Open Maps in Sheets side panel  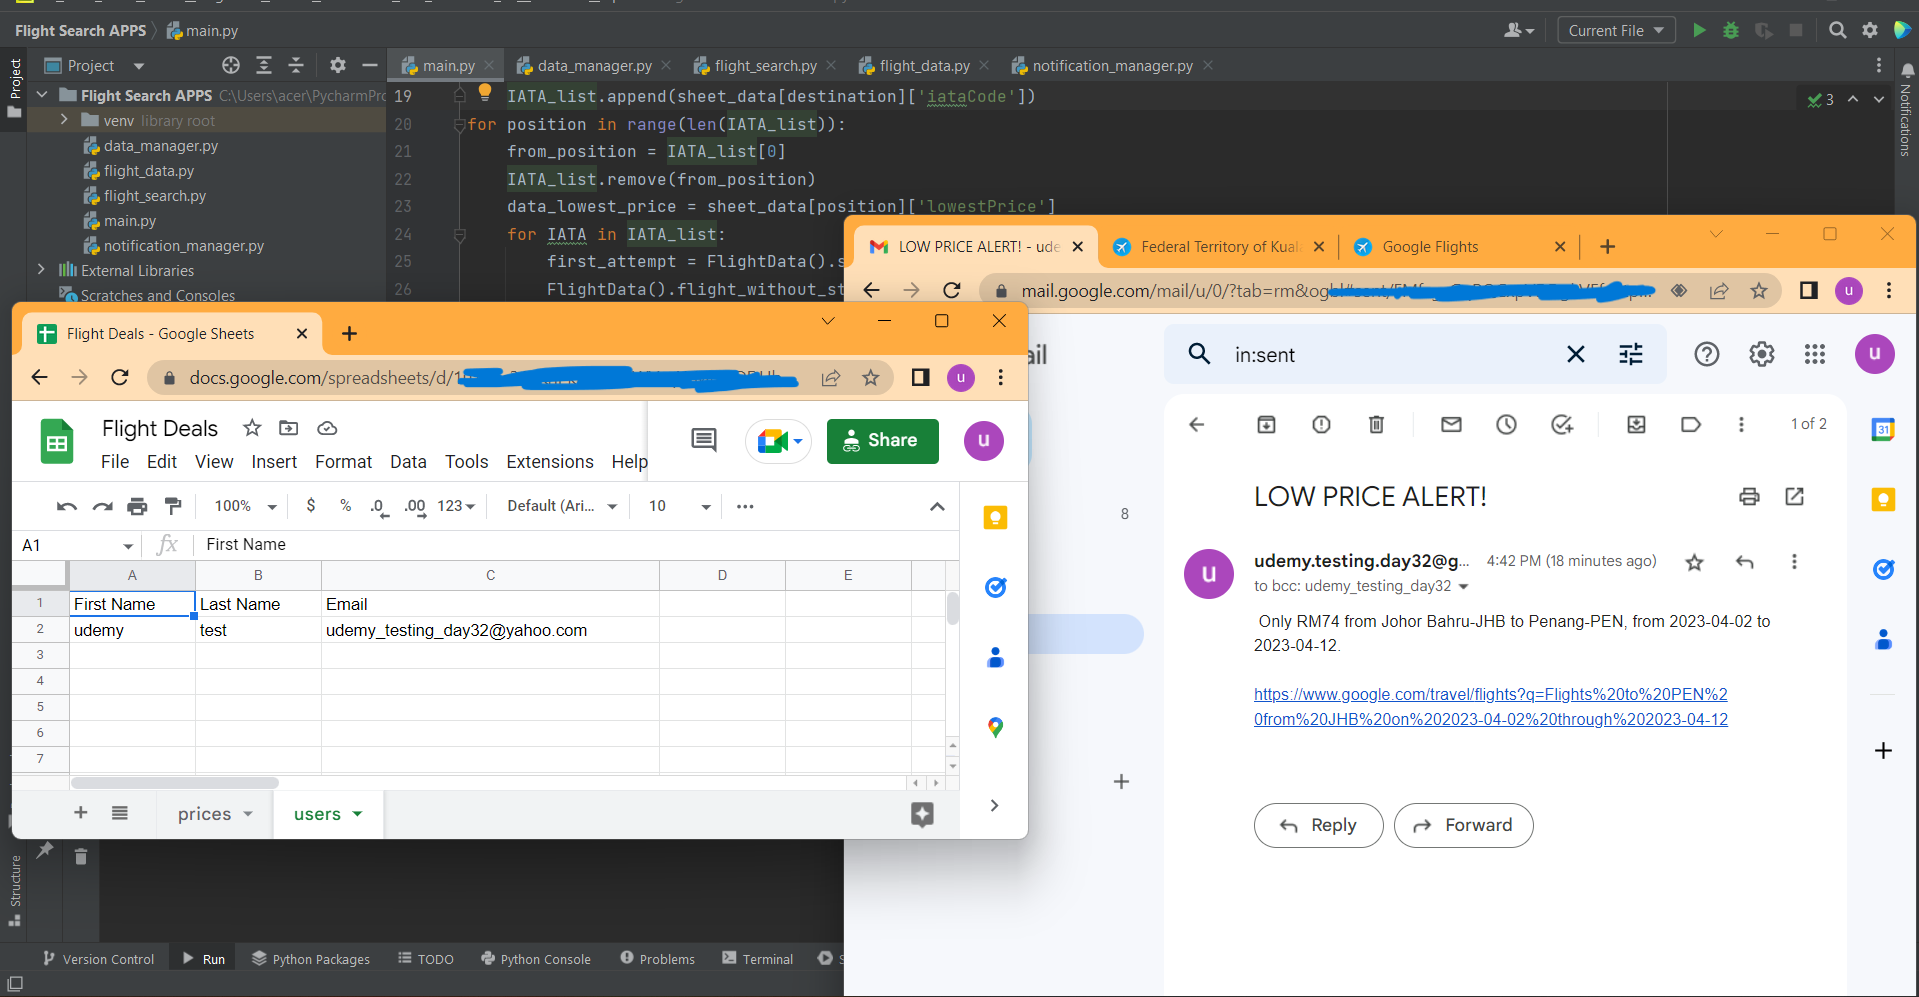[x=995, y=727]
